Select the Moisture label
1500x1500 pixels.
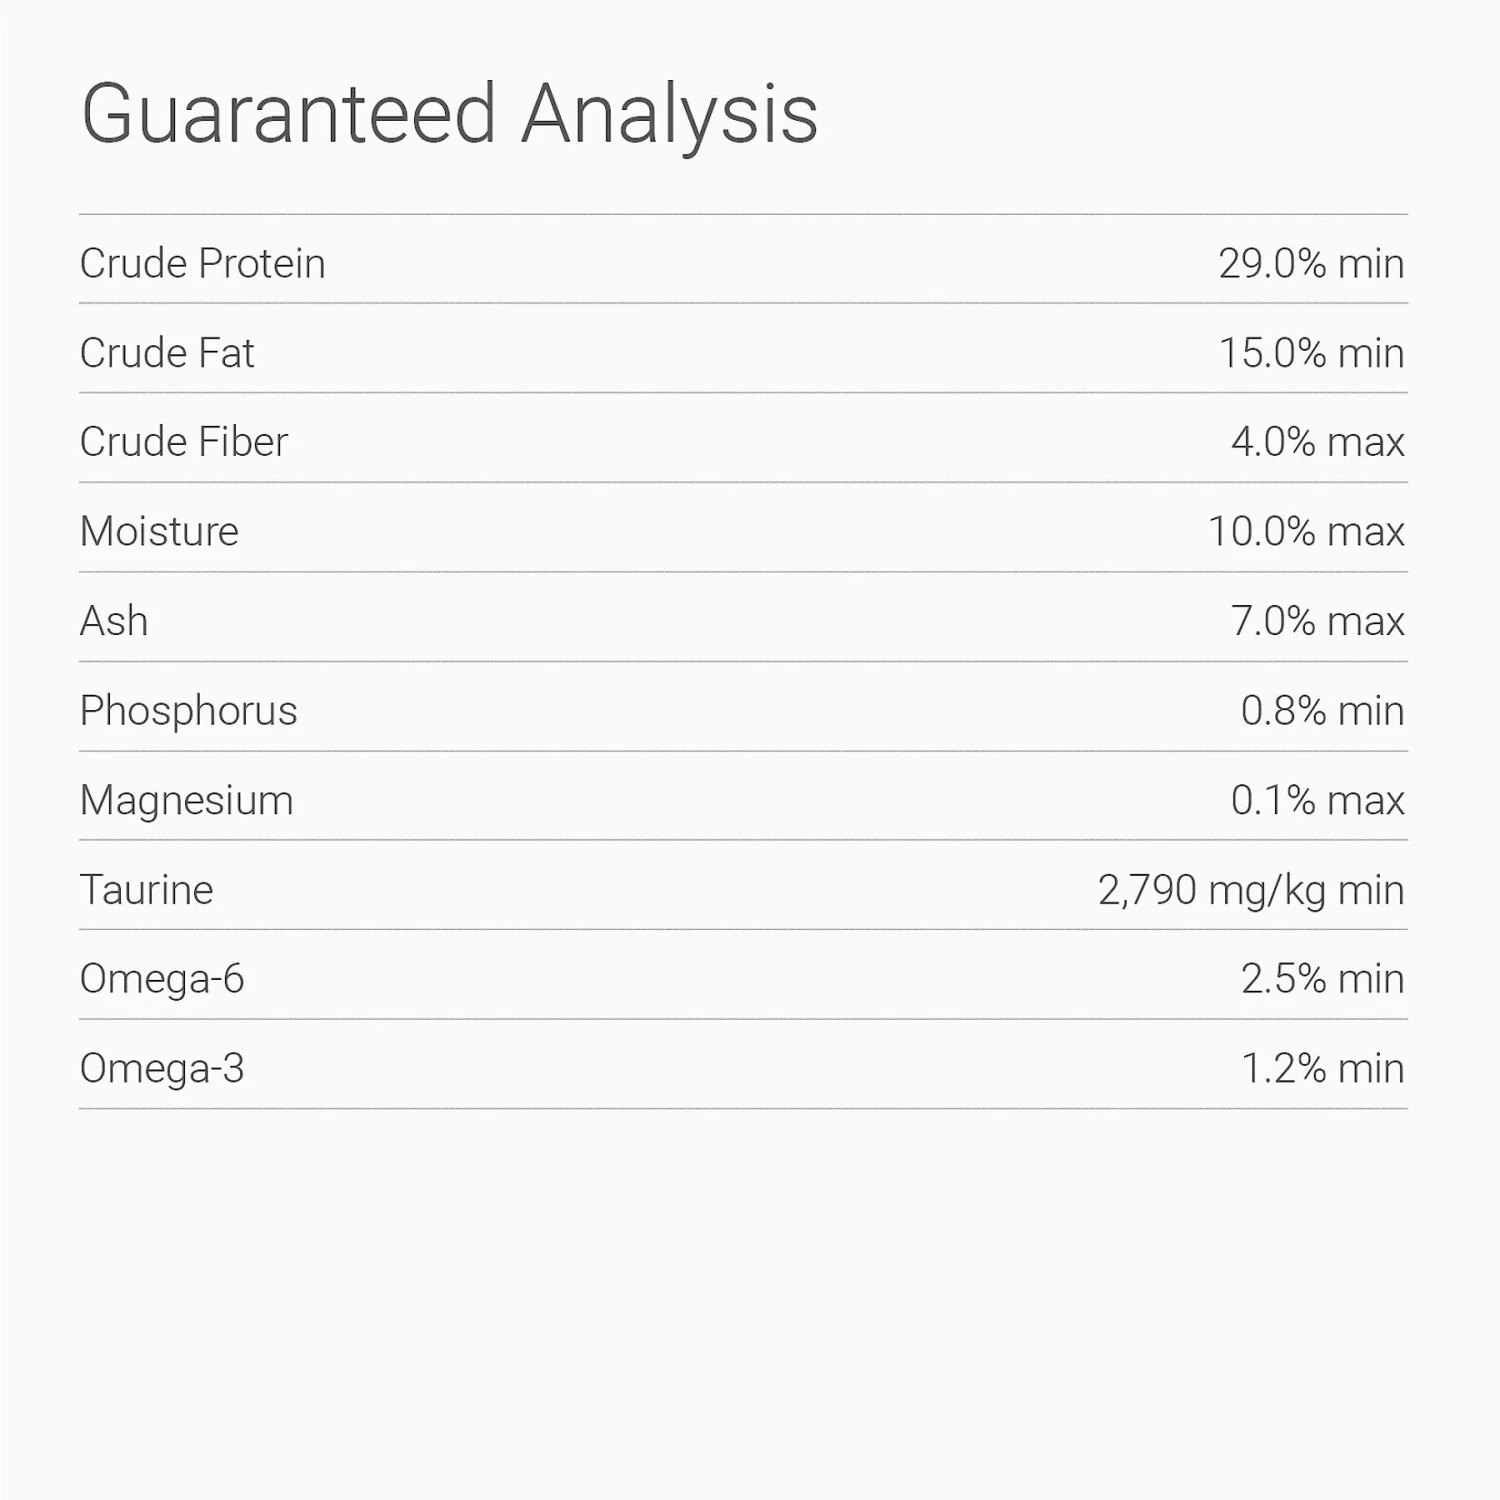pyautogui.click(x=159, y=532)
